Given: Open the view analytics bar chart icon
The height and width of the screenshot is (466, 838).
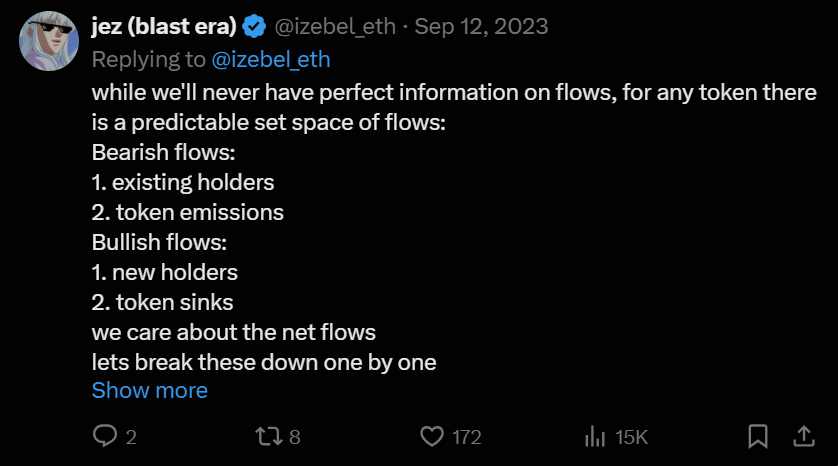Looking at the screenshot, I should [x=595, y=436].
